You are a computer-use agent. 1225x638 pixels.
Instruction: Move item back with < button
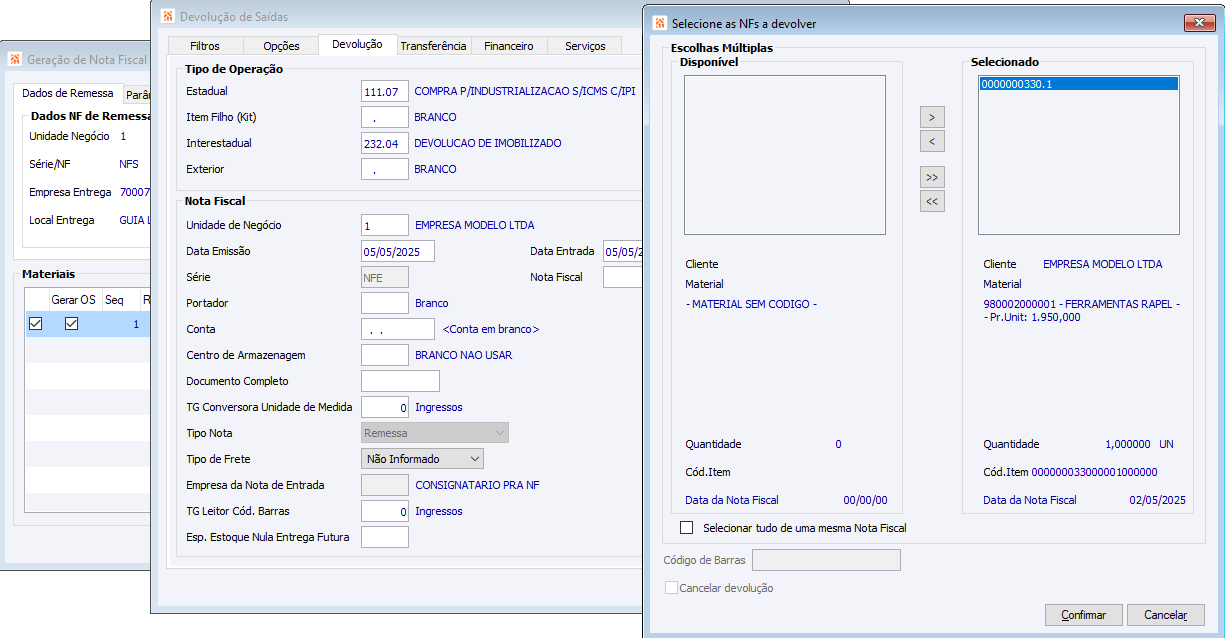click(932, 141)
